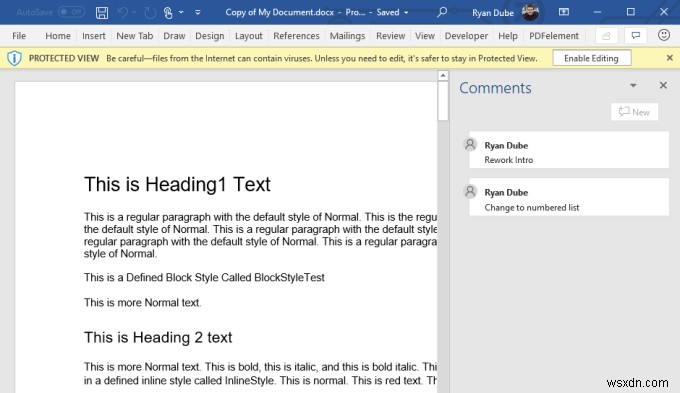The width and height of the screenshot is (680, 393).
Task: Click the Comments speech bubble icon
Action: (636, 36)
